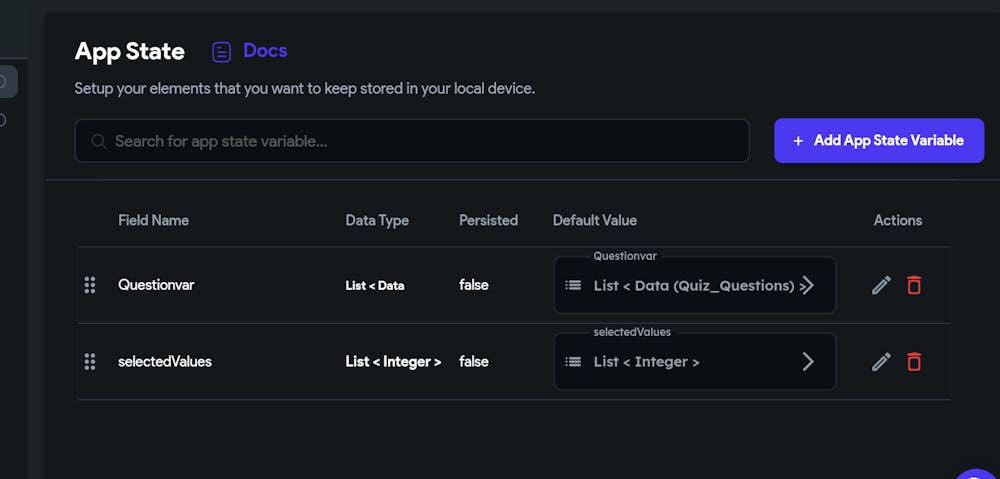Open the List < Data (Quiz_Questions) default value box
Viewport: 1000px width, 479px height.
point(695,285)
